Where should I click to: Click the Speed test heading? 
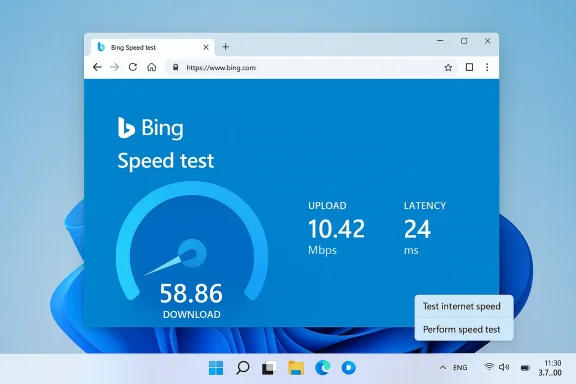click(x=165, y=161)
